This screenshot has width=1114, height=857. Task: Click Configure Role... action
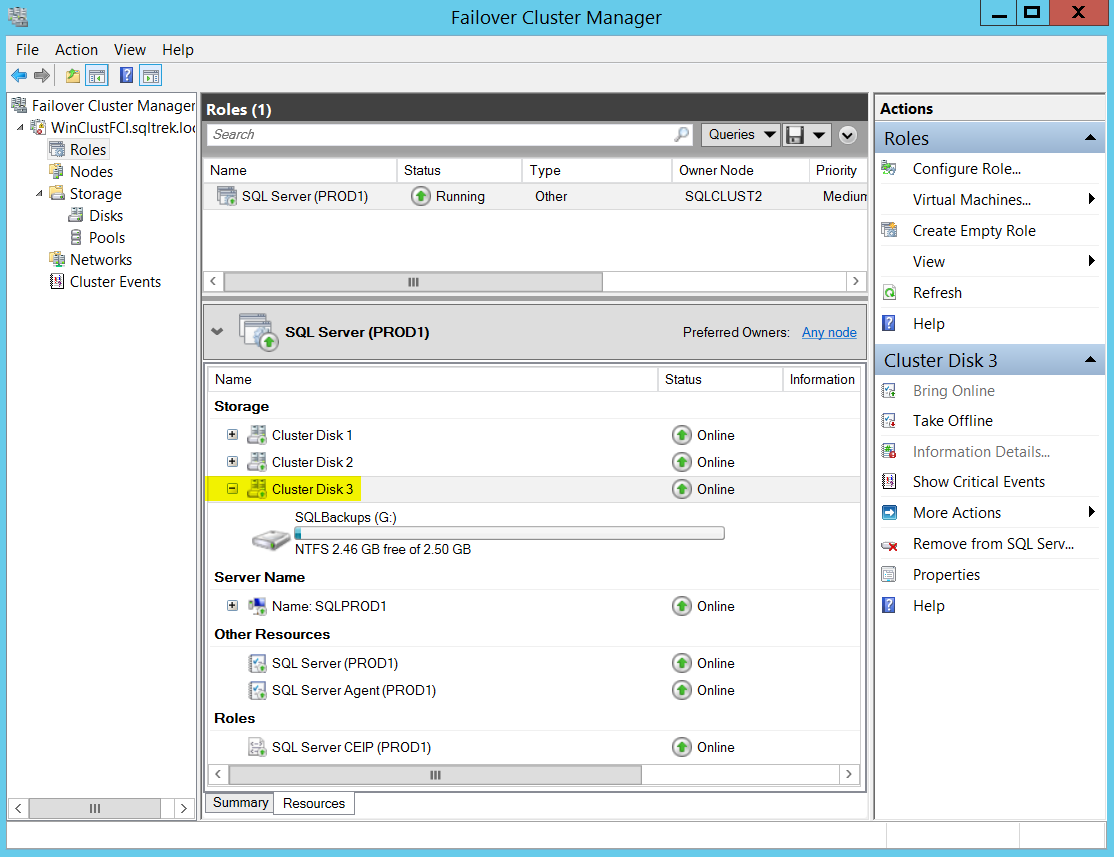click(x=966, y=169)
